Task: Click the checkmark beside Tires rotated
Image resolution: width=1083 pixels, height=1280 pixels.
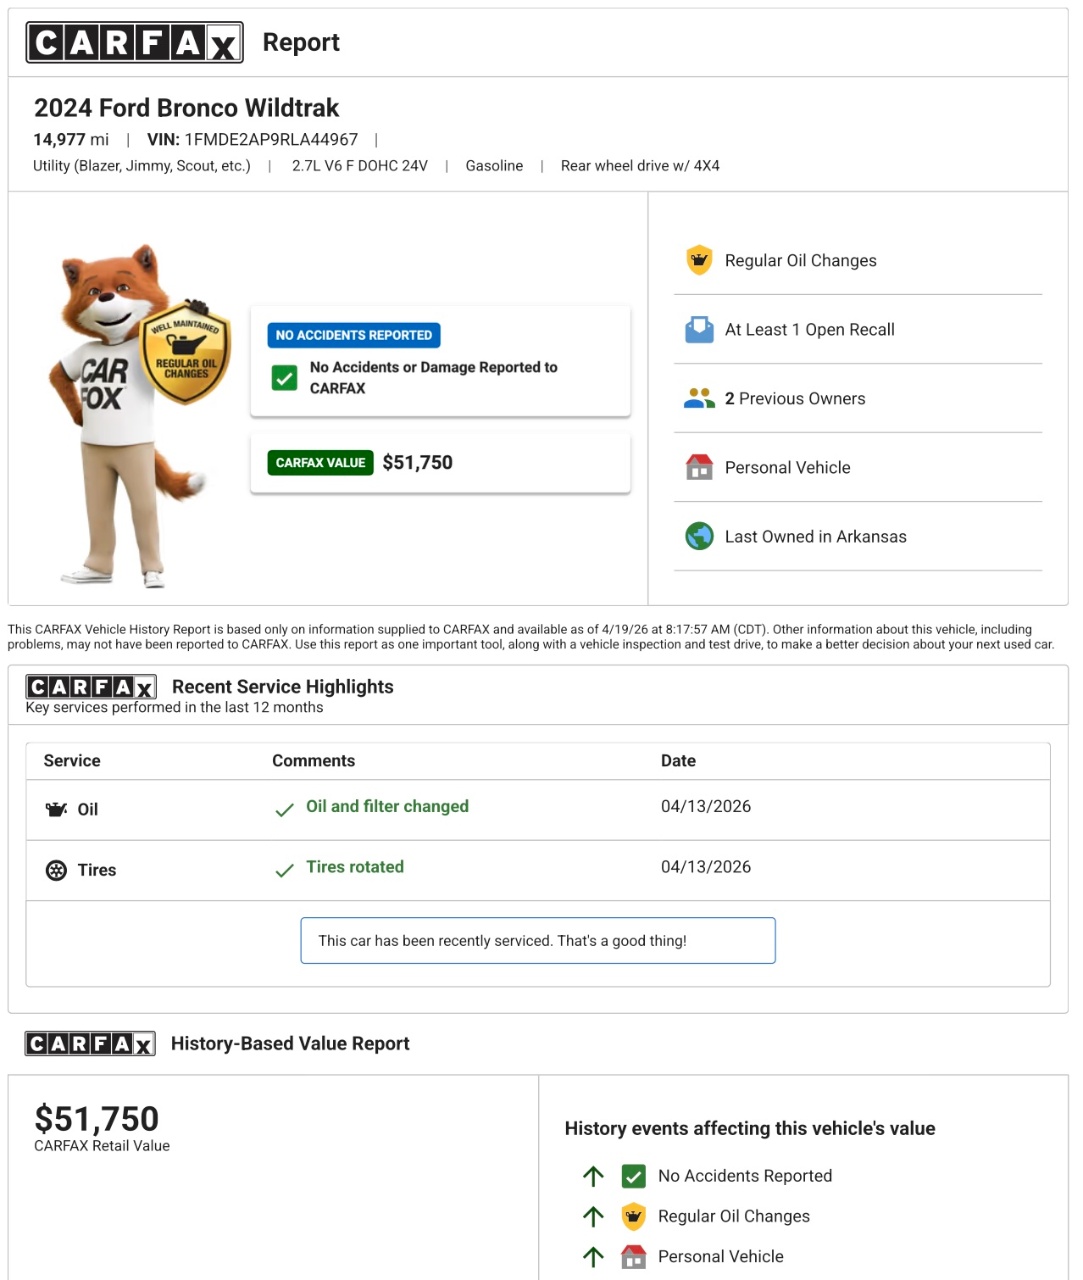Action: click(284, 870)
